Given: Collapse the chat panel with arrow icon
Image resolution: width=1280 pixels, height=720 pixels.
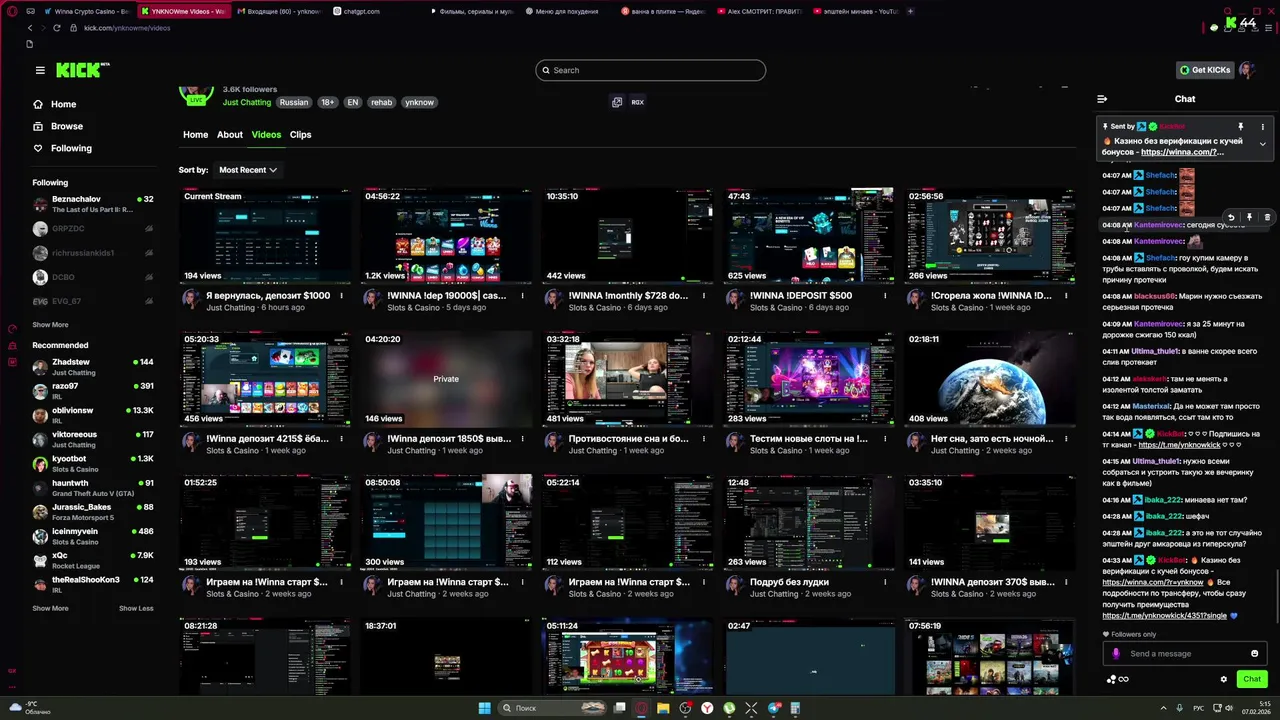Looking at the screenshot, I should tap(1102, 99).
